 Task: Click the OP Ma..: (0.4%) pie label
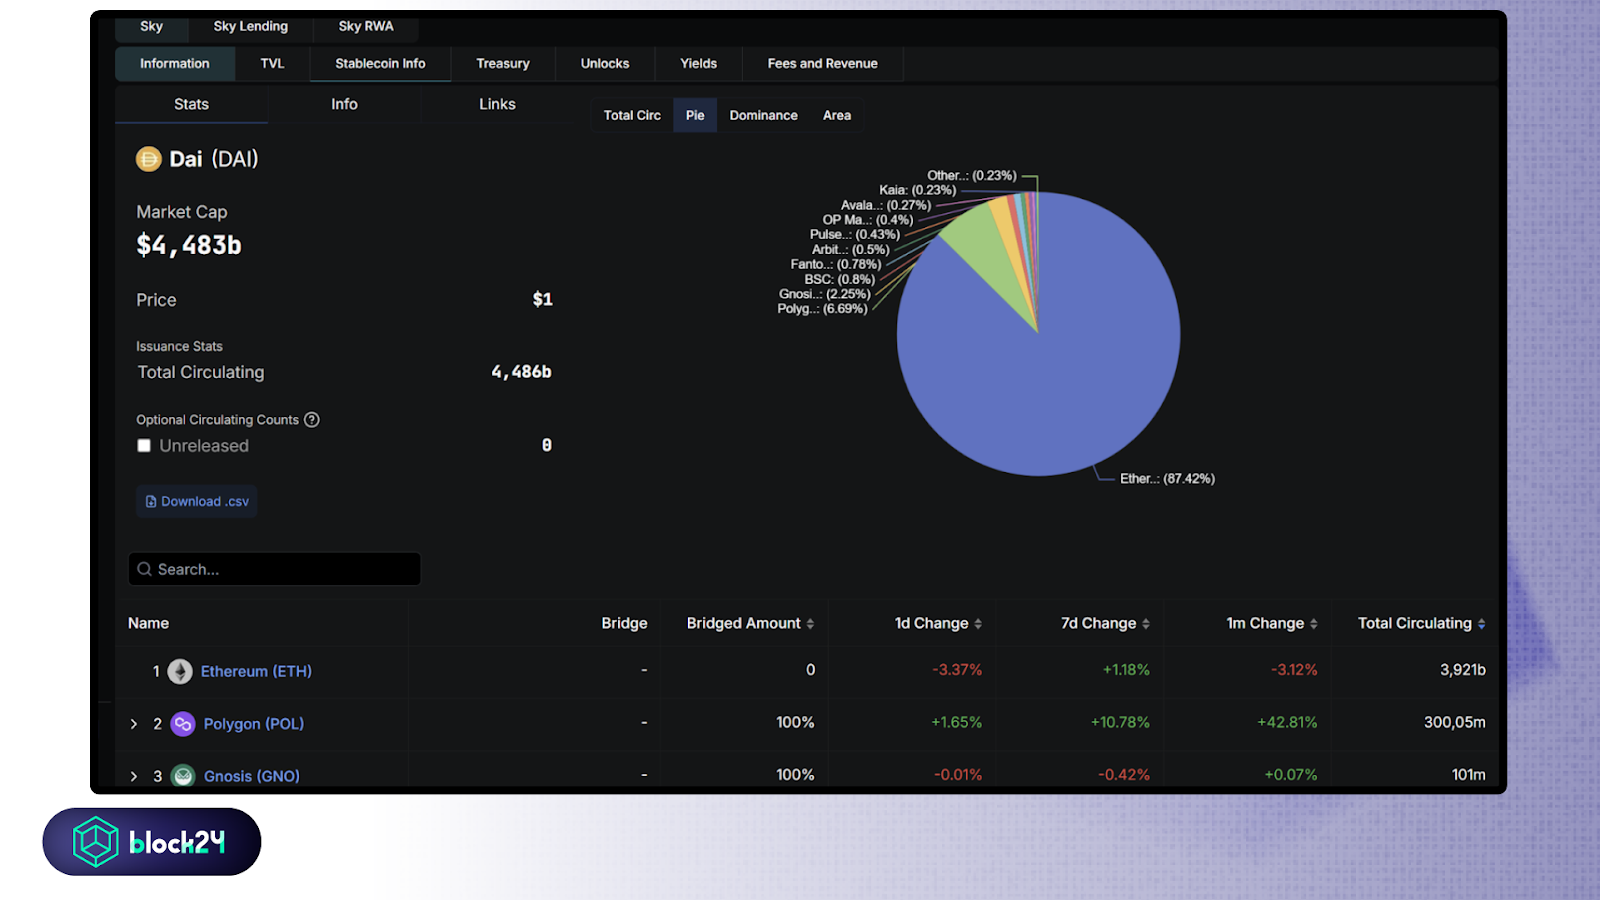[x=868, y=220]
